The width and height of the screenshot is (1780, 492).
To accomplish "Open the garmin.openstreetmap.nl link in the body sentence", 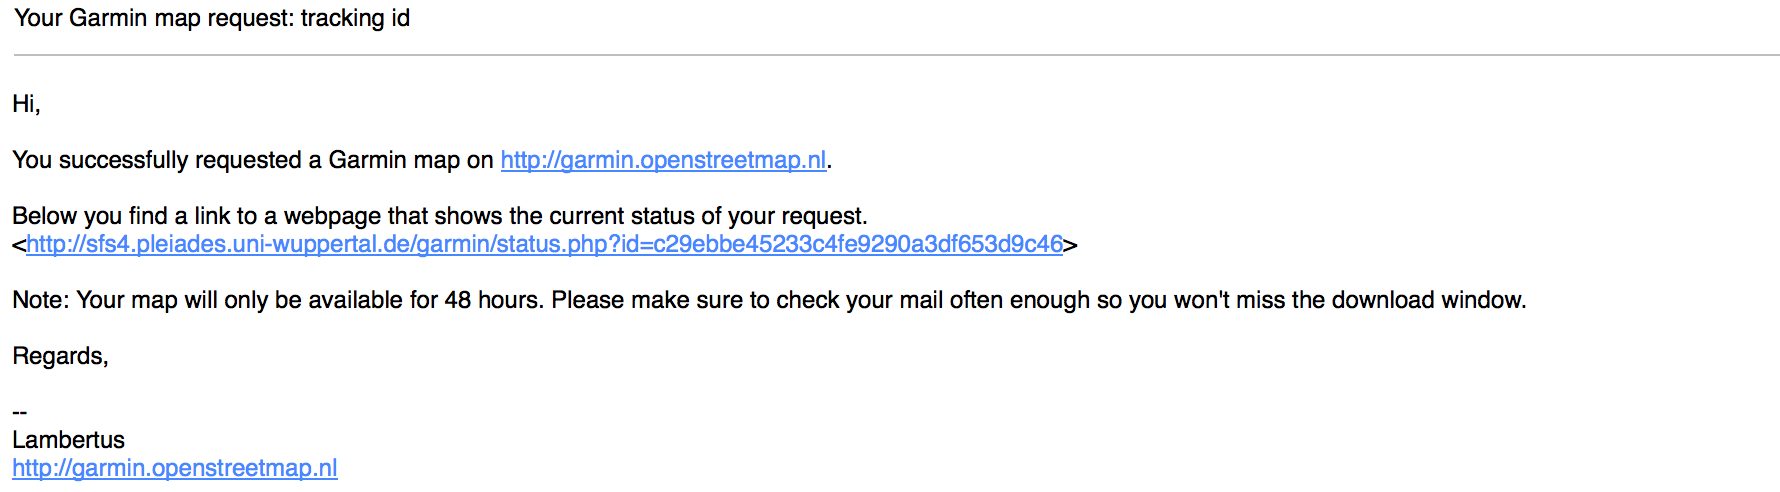I will pyautogui.click(x=663, y=160).
